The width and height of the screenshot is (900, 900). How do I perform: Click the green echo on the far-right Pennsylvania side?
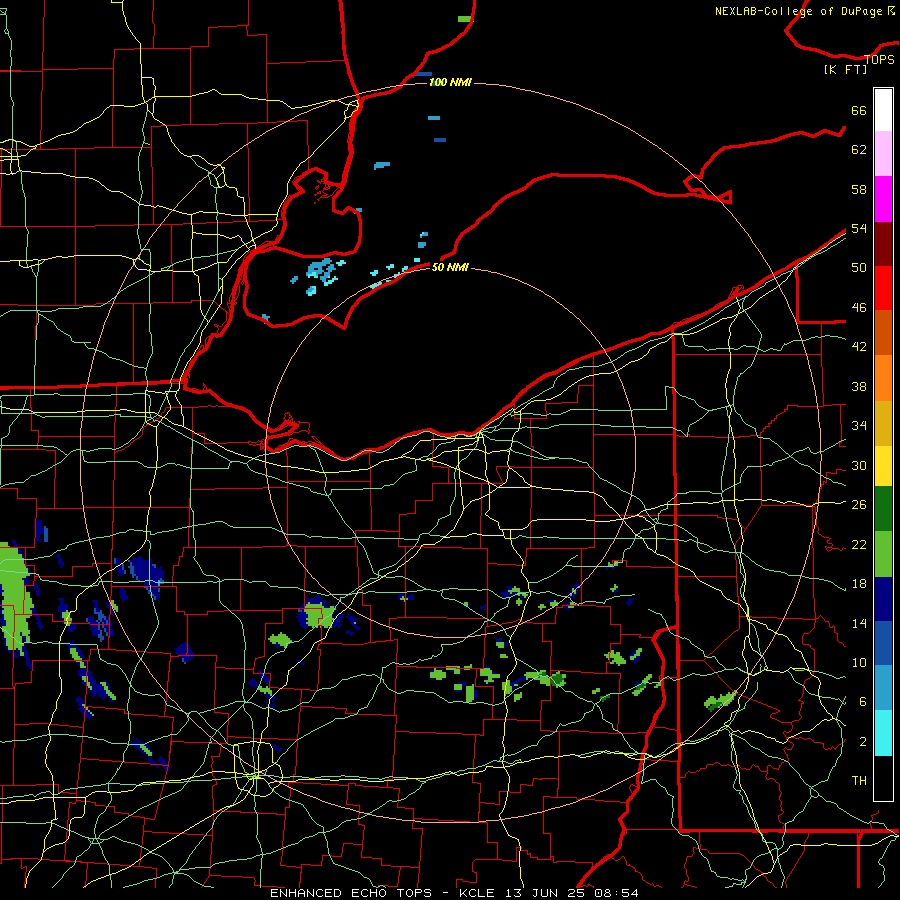[719, 700]
